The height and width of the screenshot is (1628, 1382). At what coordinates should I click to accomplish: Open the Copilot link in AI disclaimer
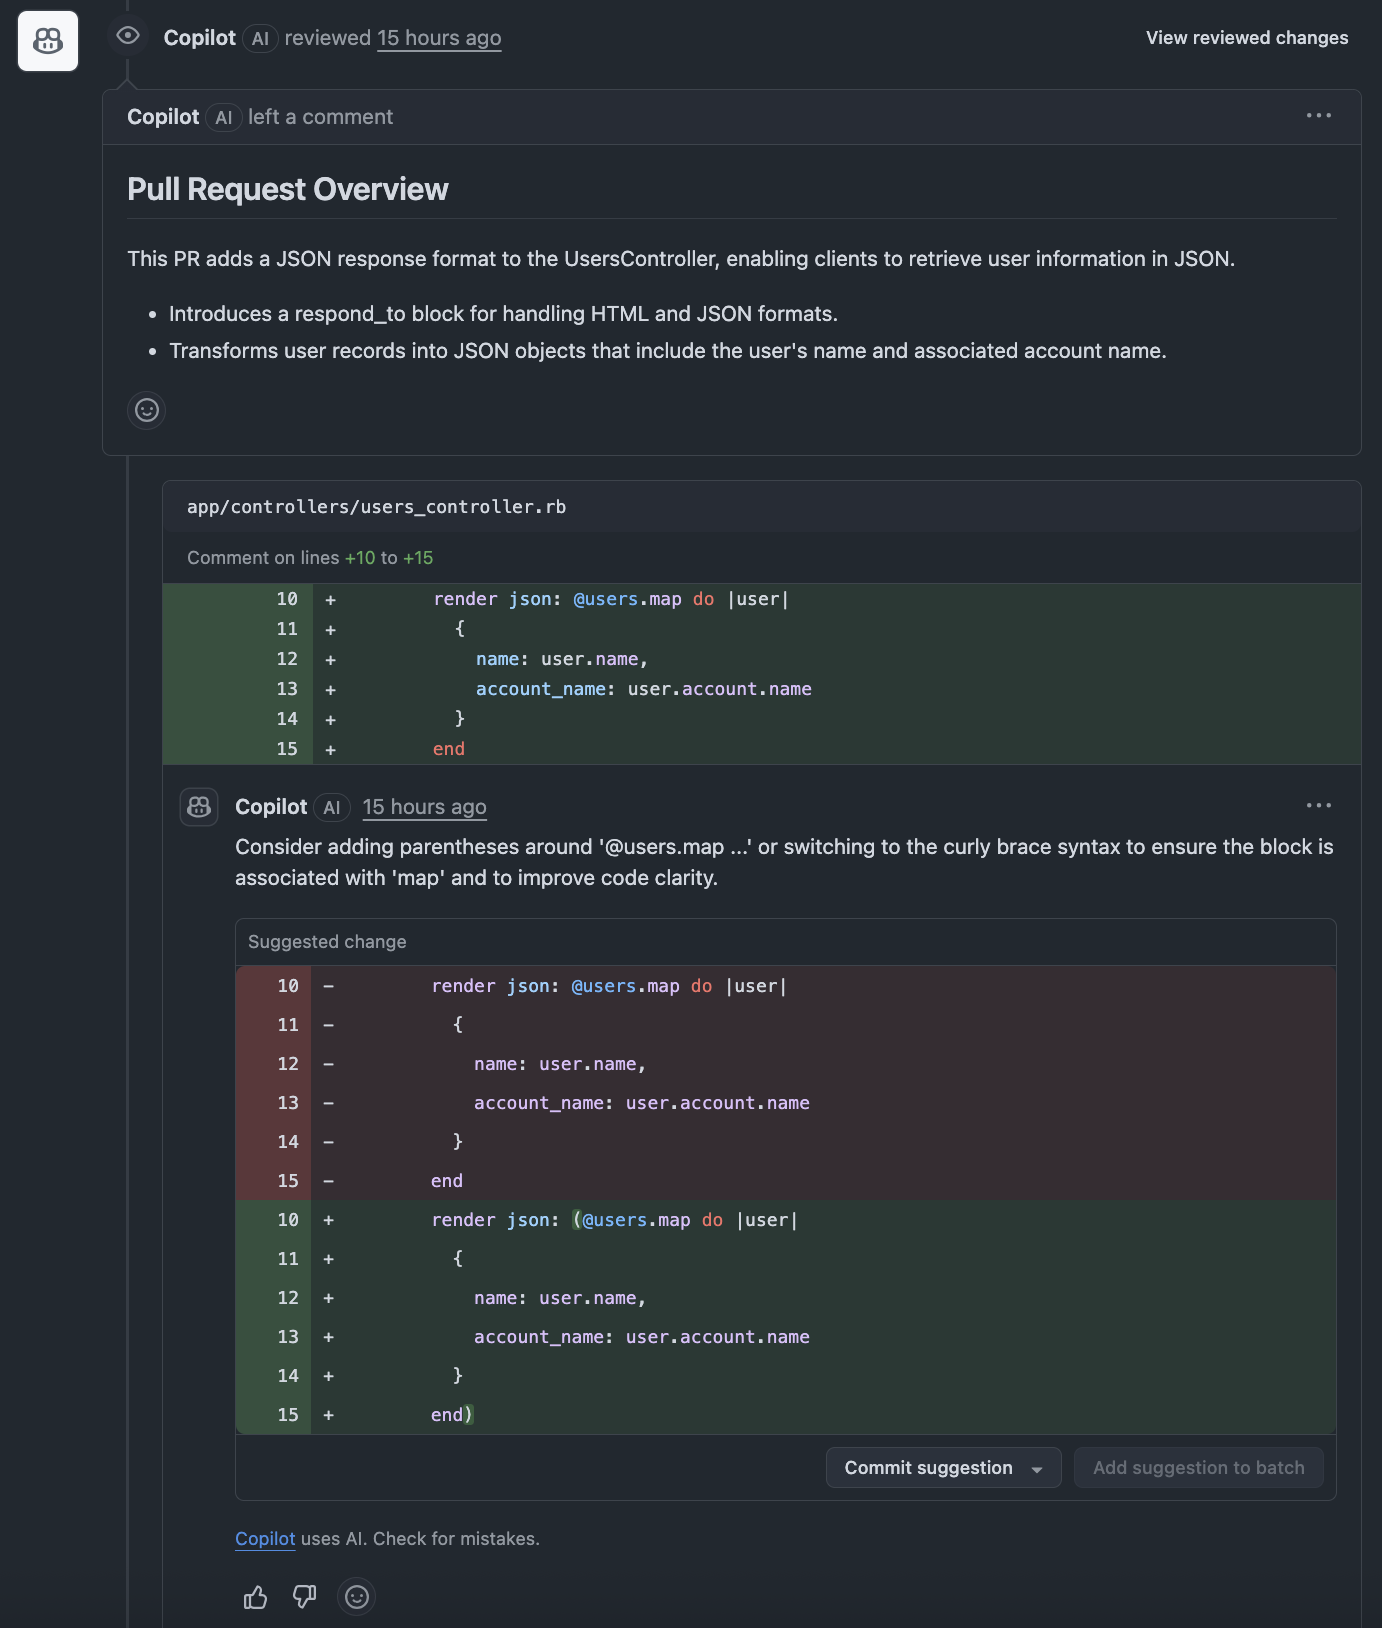coord(265,1539)
